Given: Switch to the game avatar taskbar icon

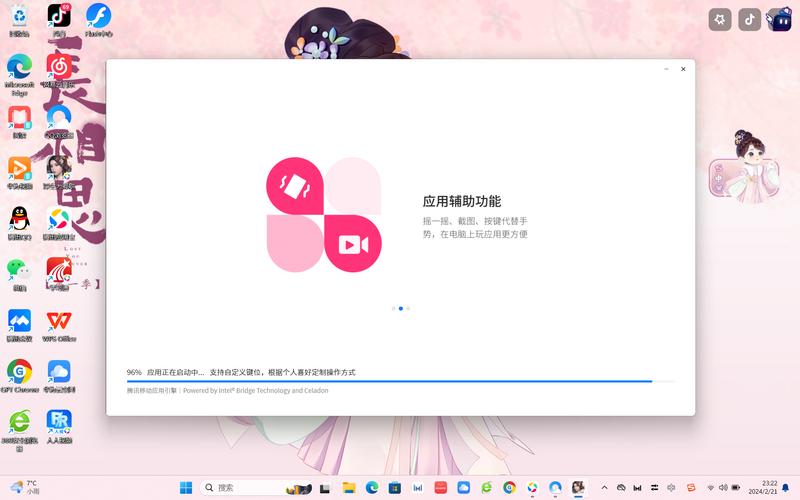Looking at the screenshot, I should pos(578,488).
